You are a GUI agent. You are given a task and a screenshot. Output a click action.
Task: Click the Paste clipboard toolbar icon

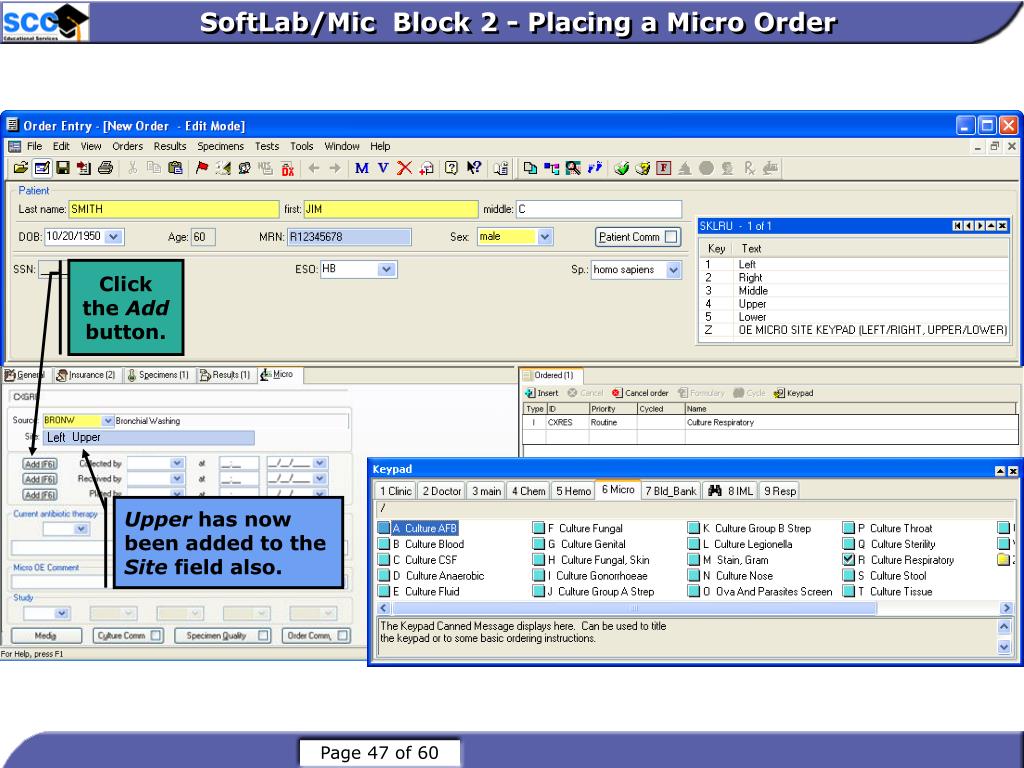click(175, 168)
